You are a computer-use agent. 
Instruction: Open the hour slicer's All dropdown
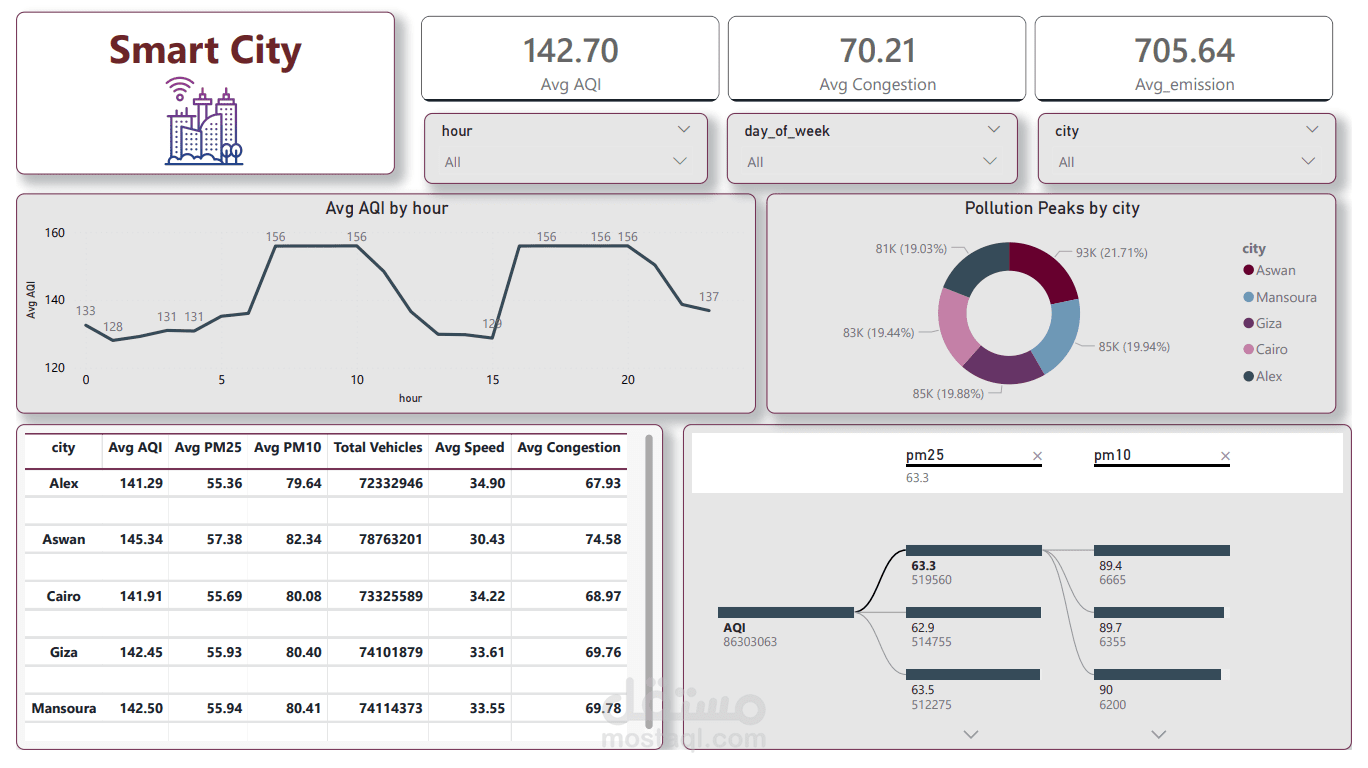click(x=566, y=162)
